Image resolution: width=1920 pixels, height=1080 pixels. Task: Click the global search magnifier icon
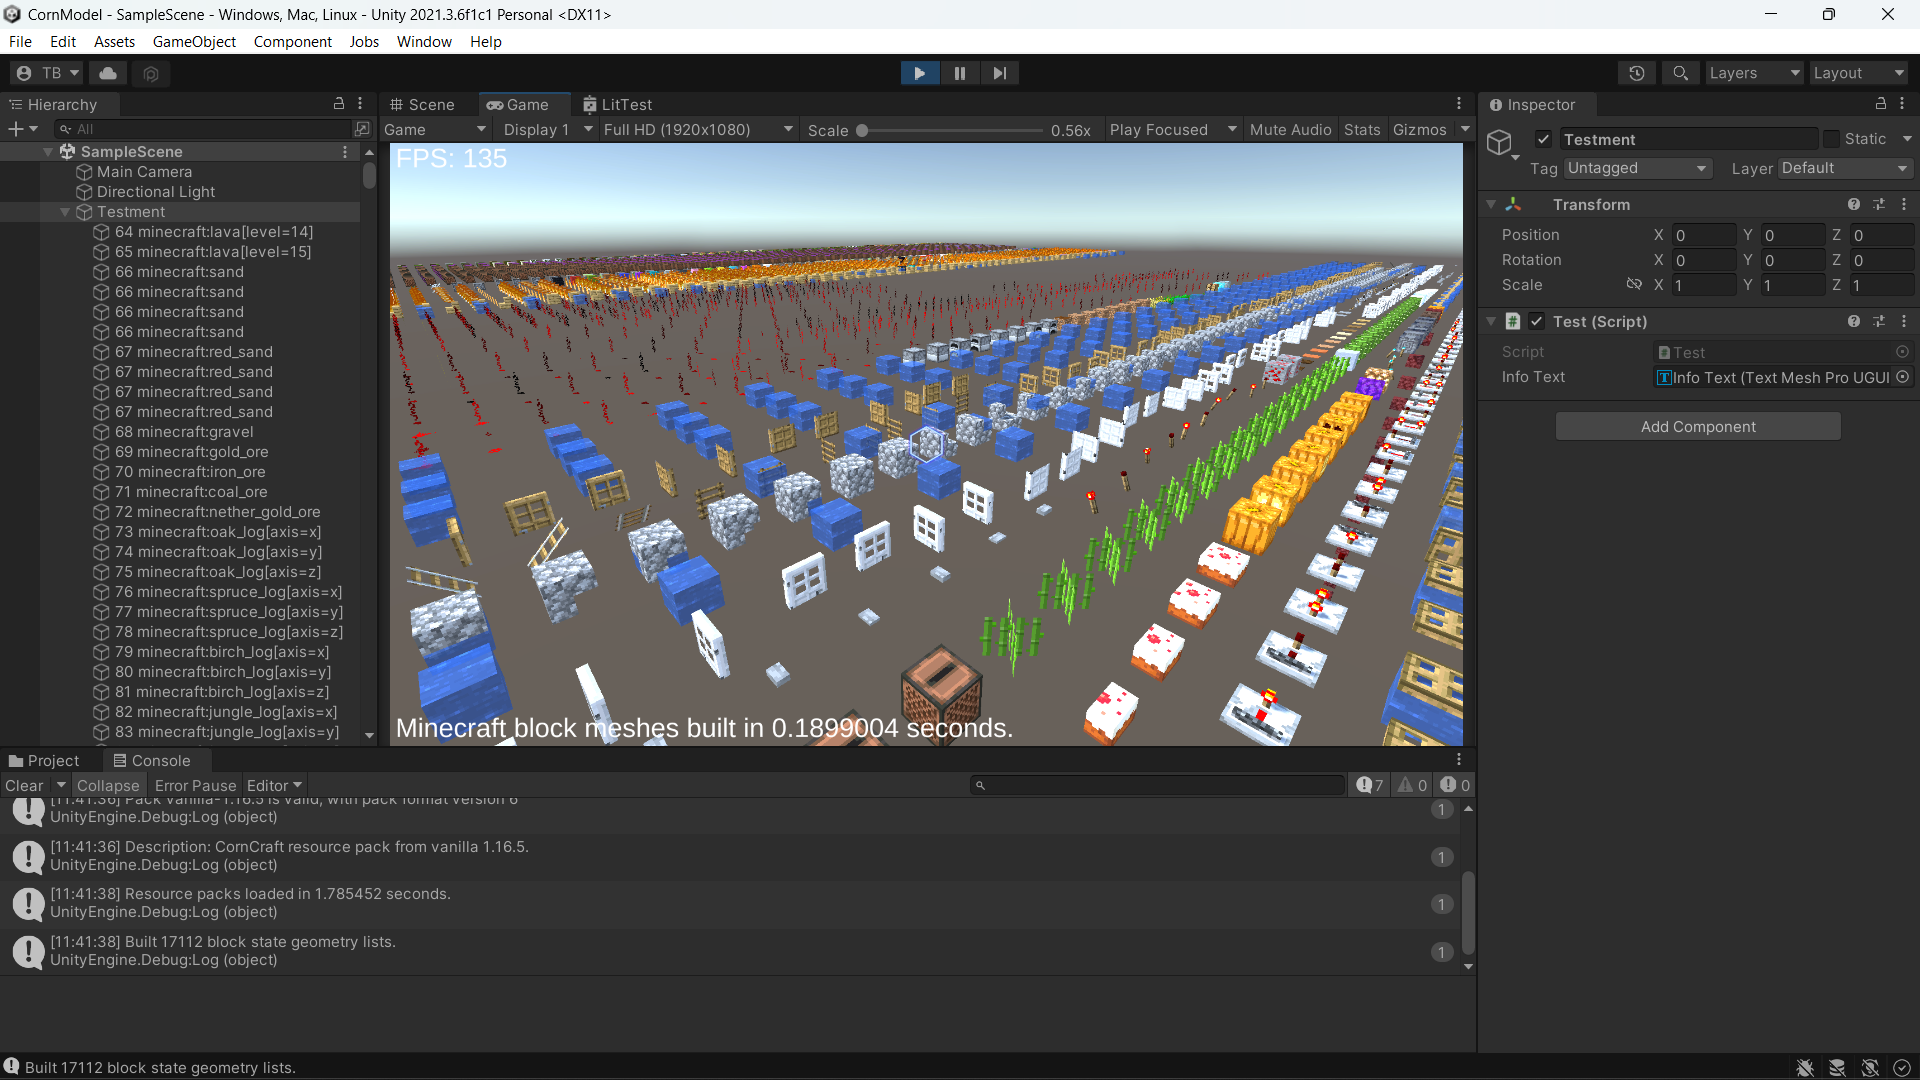point(1680,73)
